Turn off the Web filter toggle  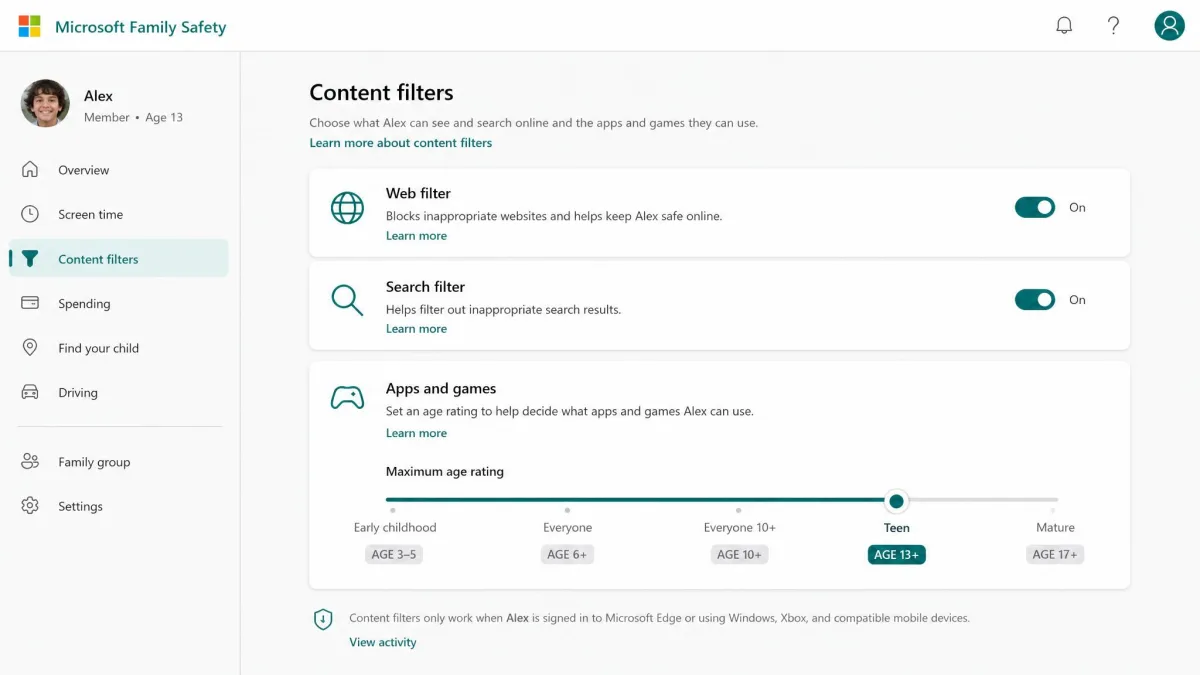pyautogui.click(x=1035, y=208)
